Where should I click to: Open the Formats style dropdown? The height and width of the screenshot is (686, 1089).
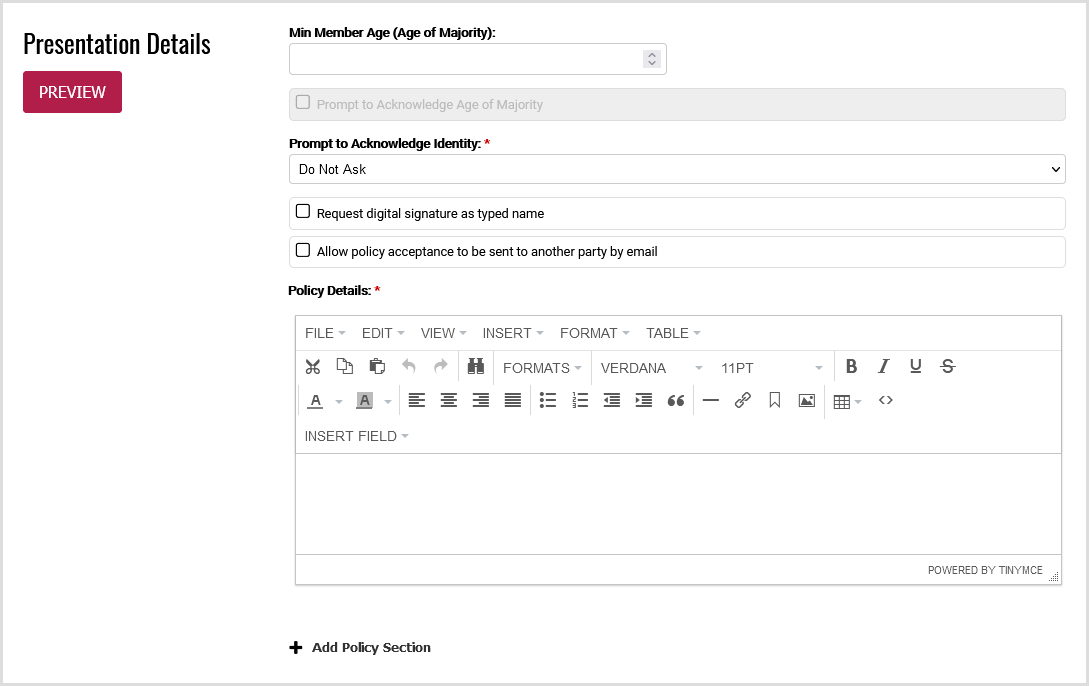[x=542, y=368]
